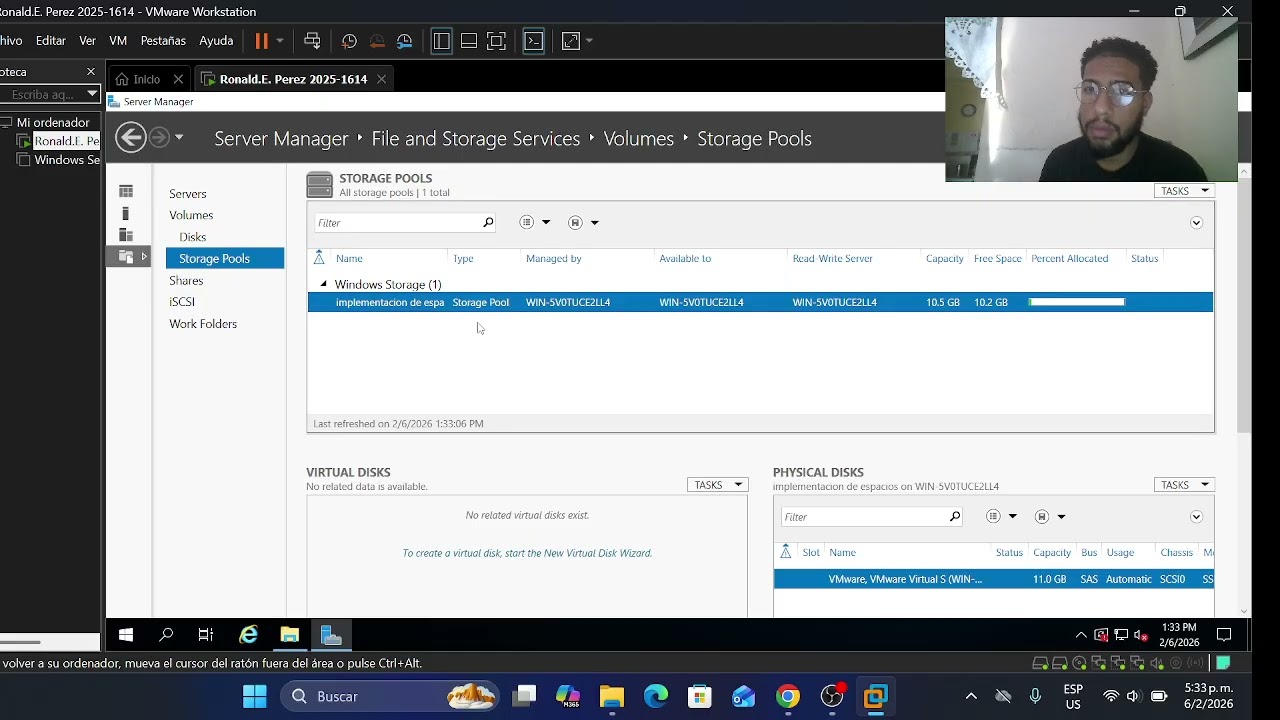Open File Explorer in guest taskbar

coord(289,635)
